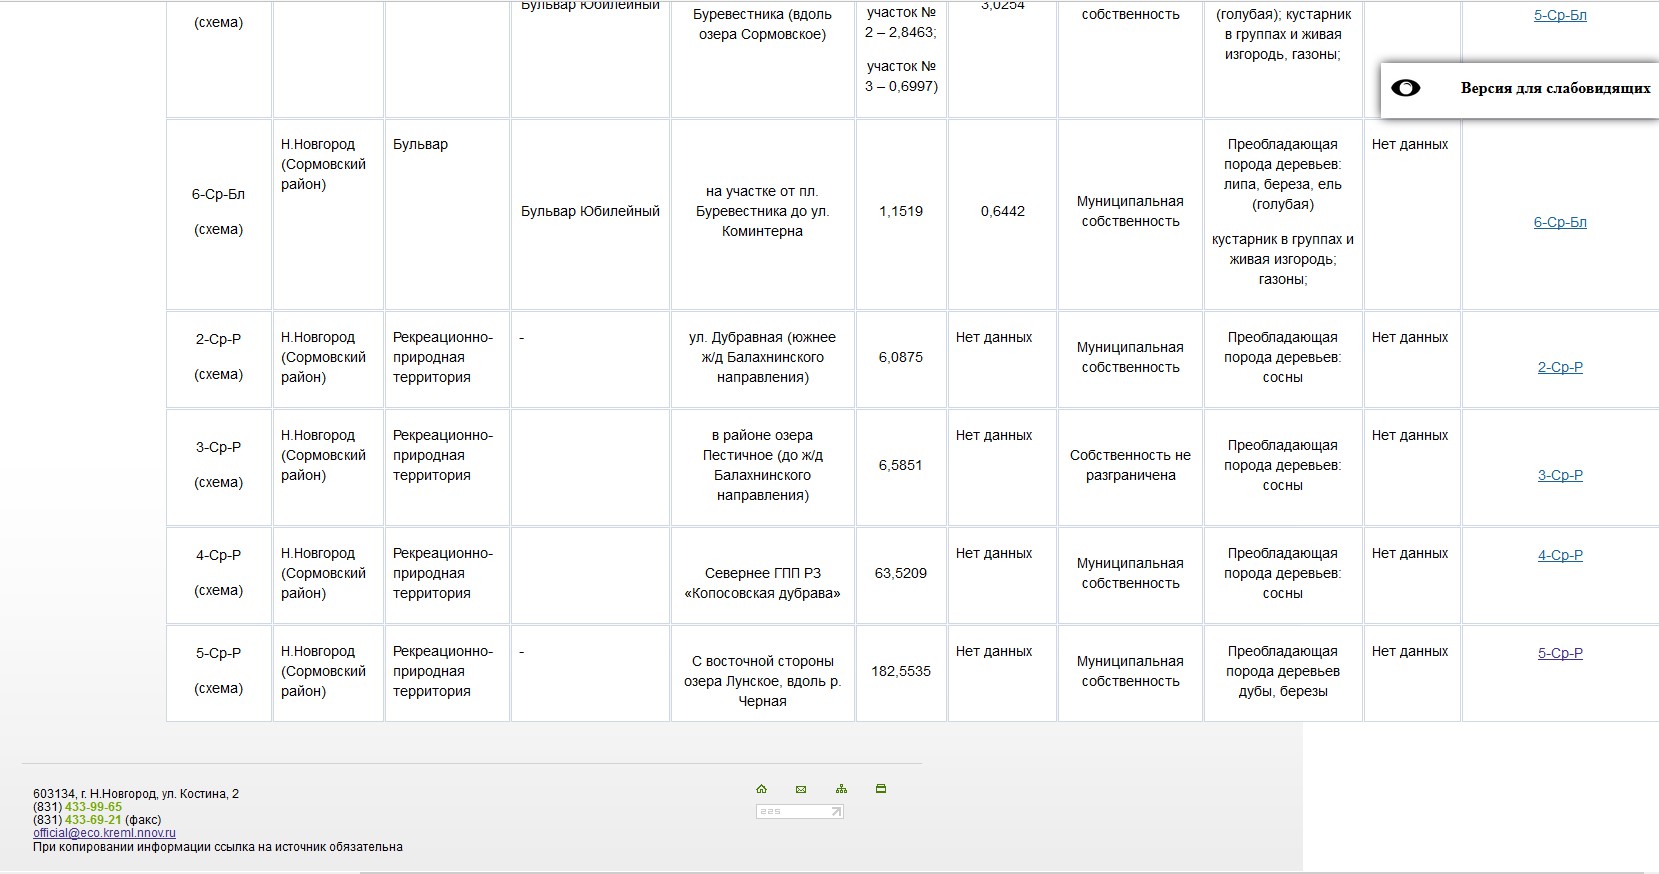1659x874 pixels.
Task: Click the 433-99-65 phone number
Action: click(x=93, y=807)
